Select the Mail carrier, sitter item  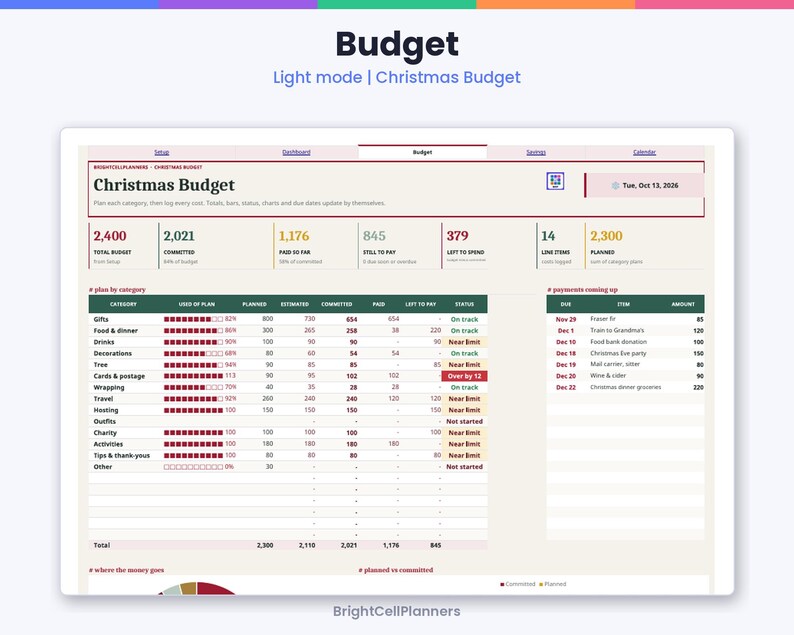pyautogui.click(x=615, y=364)
